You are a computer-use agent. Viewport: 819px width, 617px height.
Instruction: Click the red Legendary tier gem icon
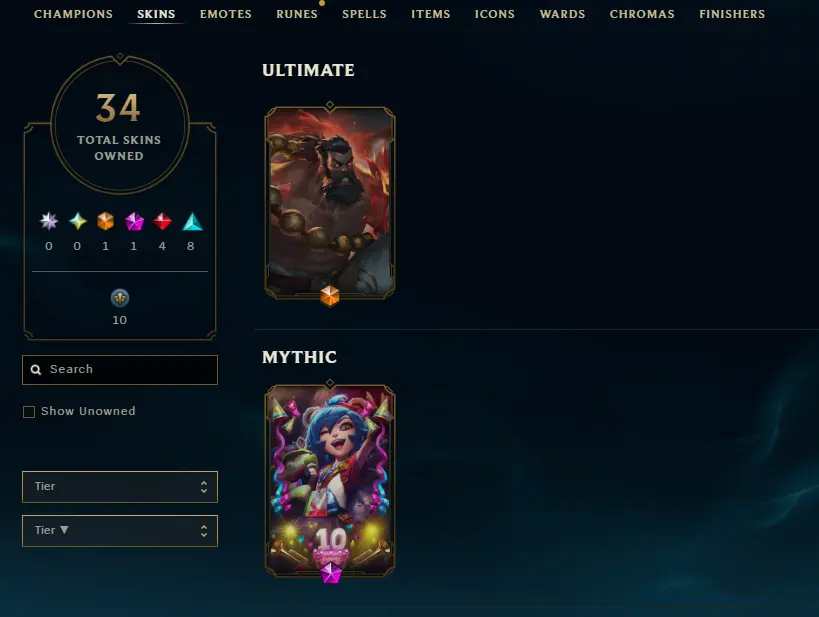[162, 221]
